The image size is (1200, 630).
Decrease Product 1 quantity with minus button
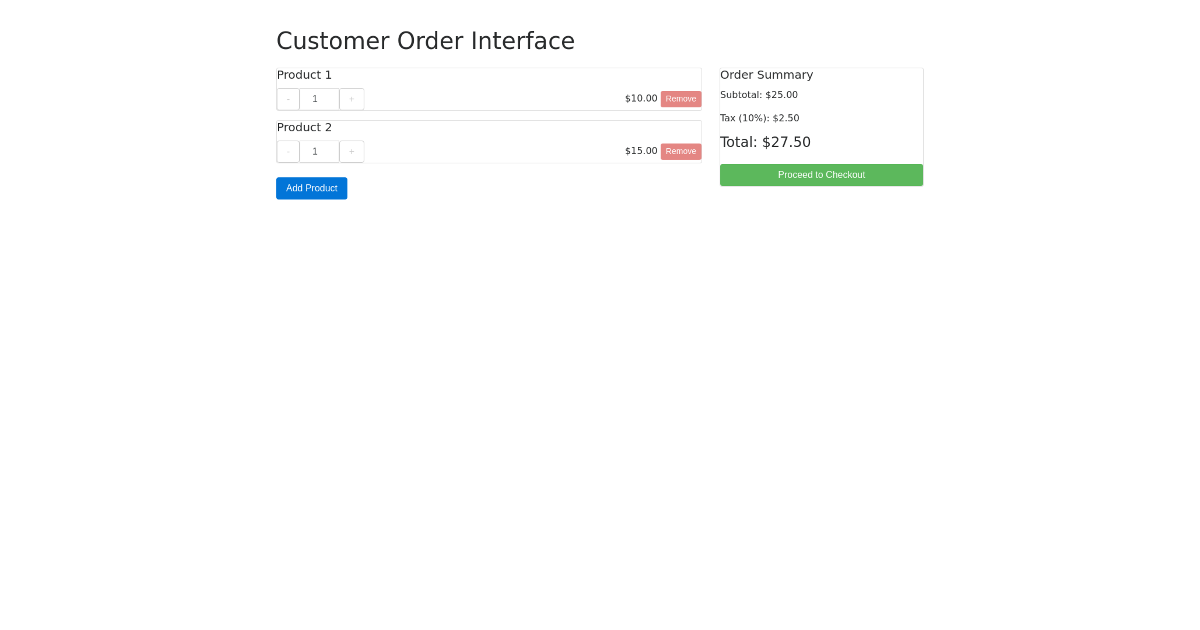[287, 98]
